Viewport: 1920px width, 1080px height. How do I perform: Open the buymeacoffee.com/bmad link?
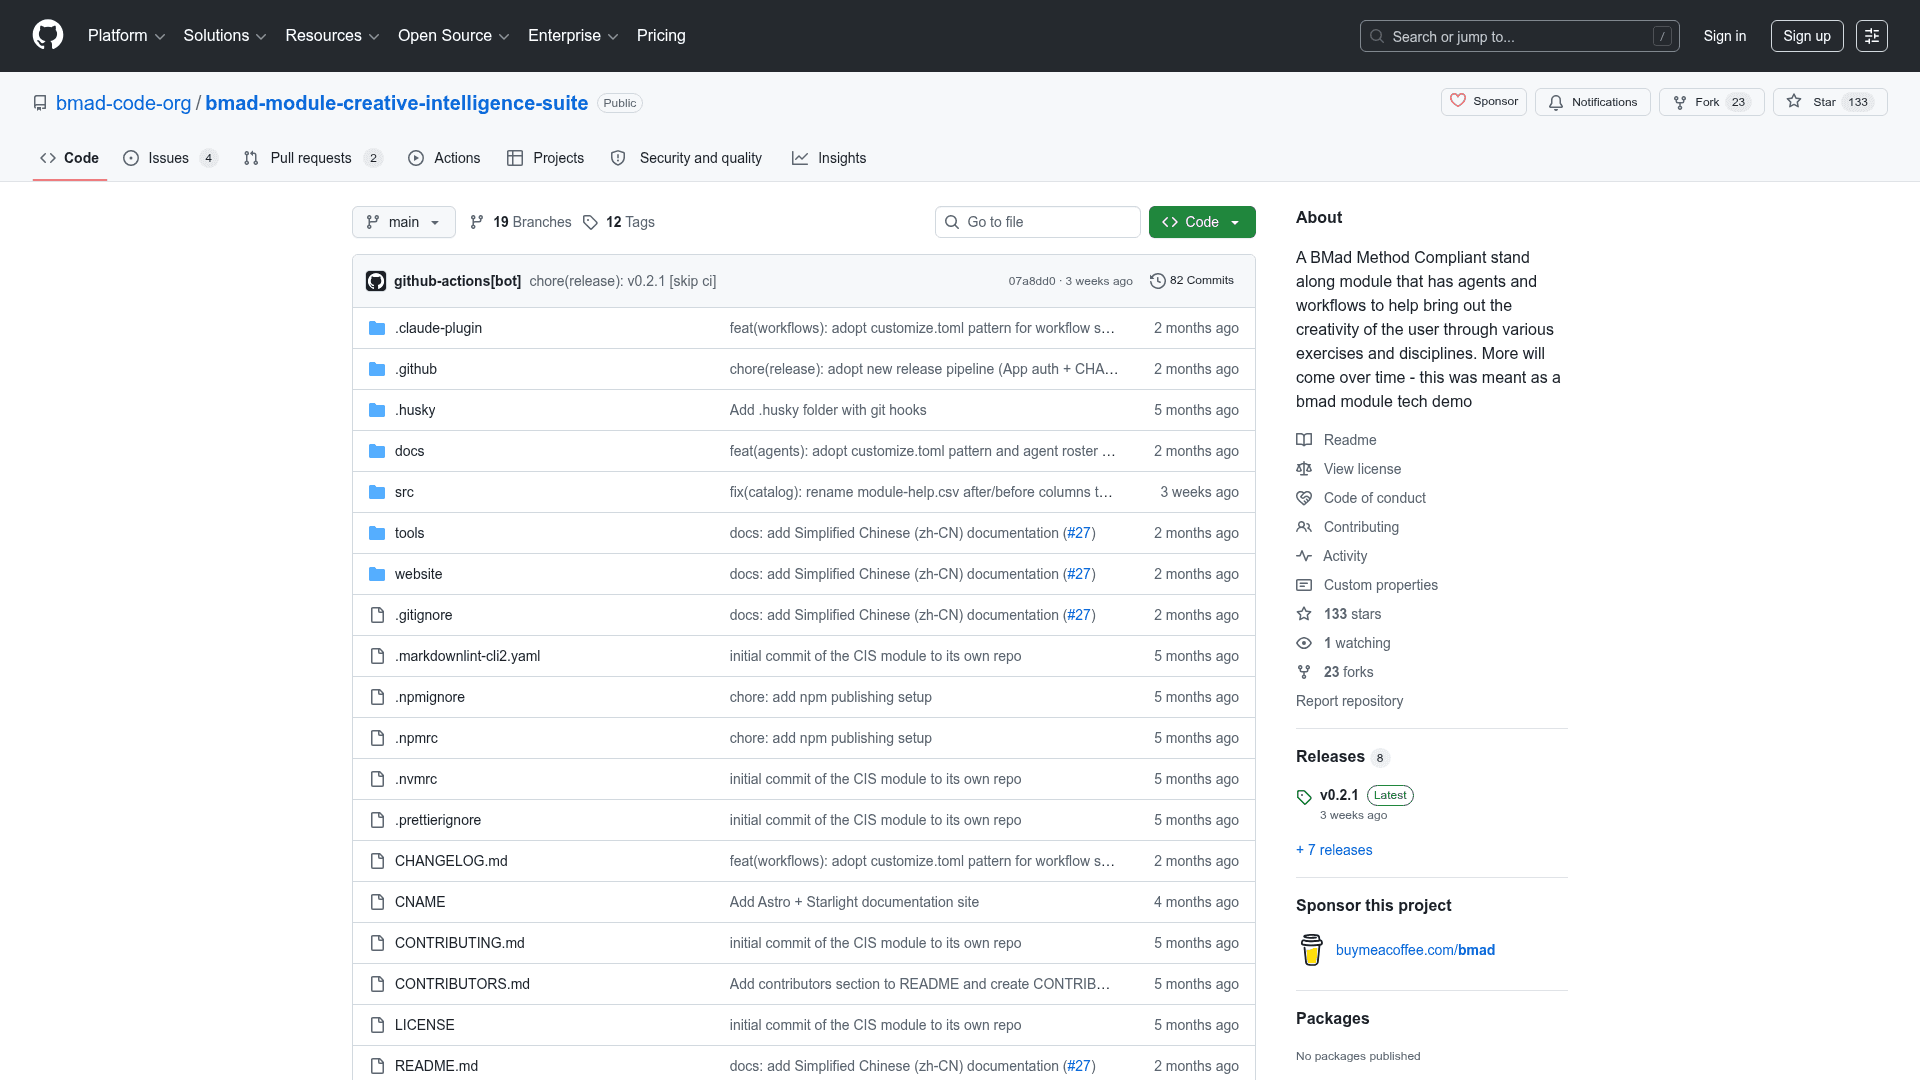click(x=1415, y=950)
